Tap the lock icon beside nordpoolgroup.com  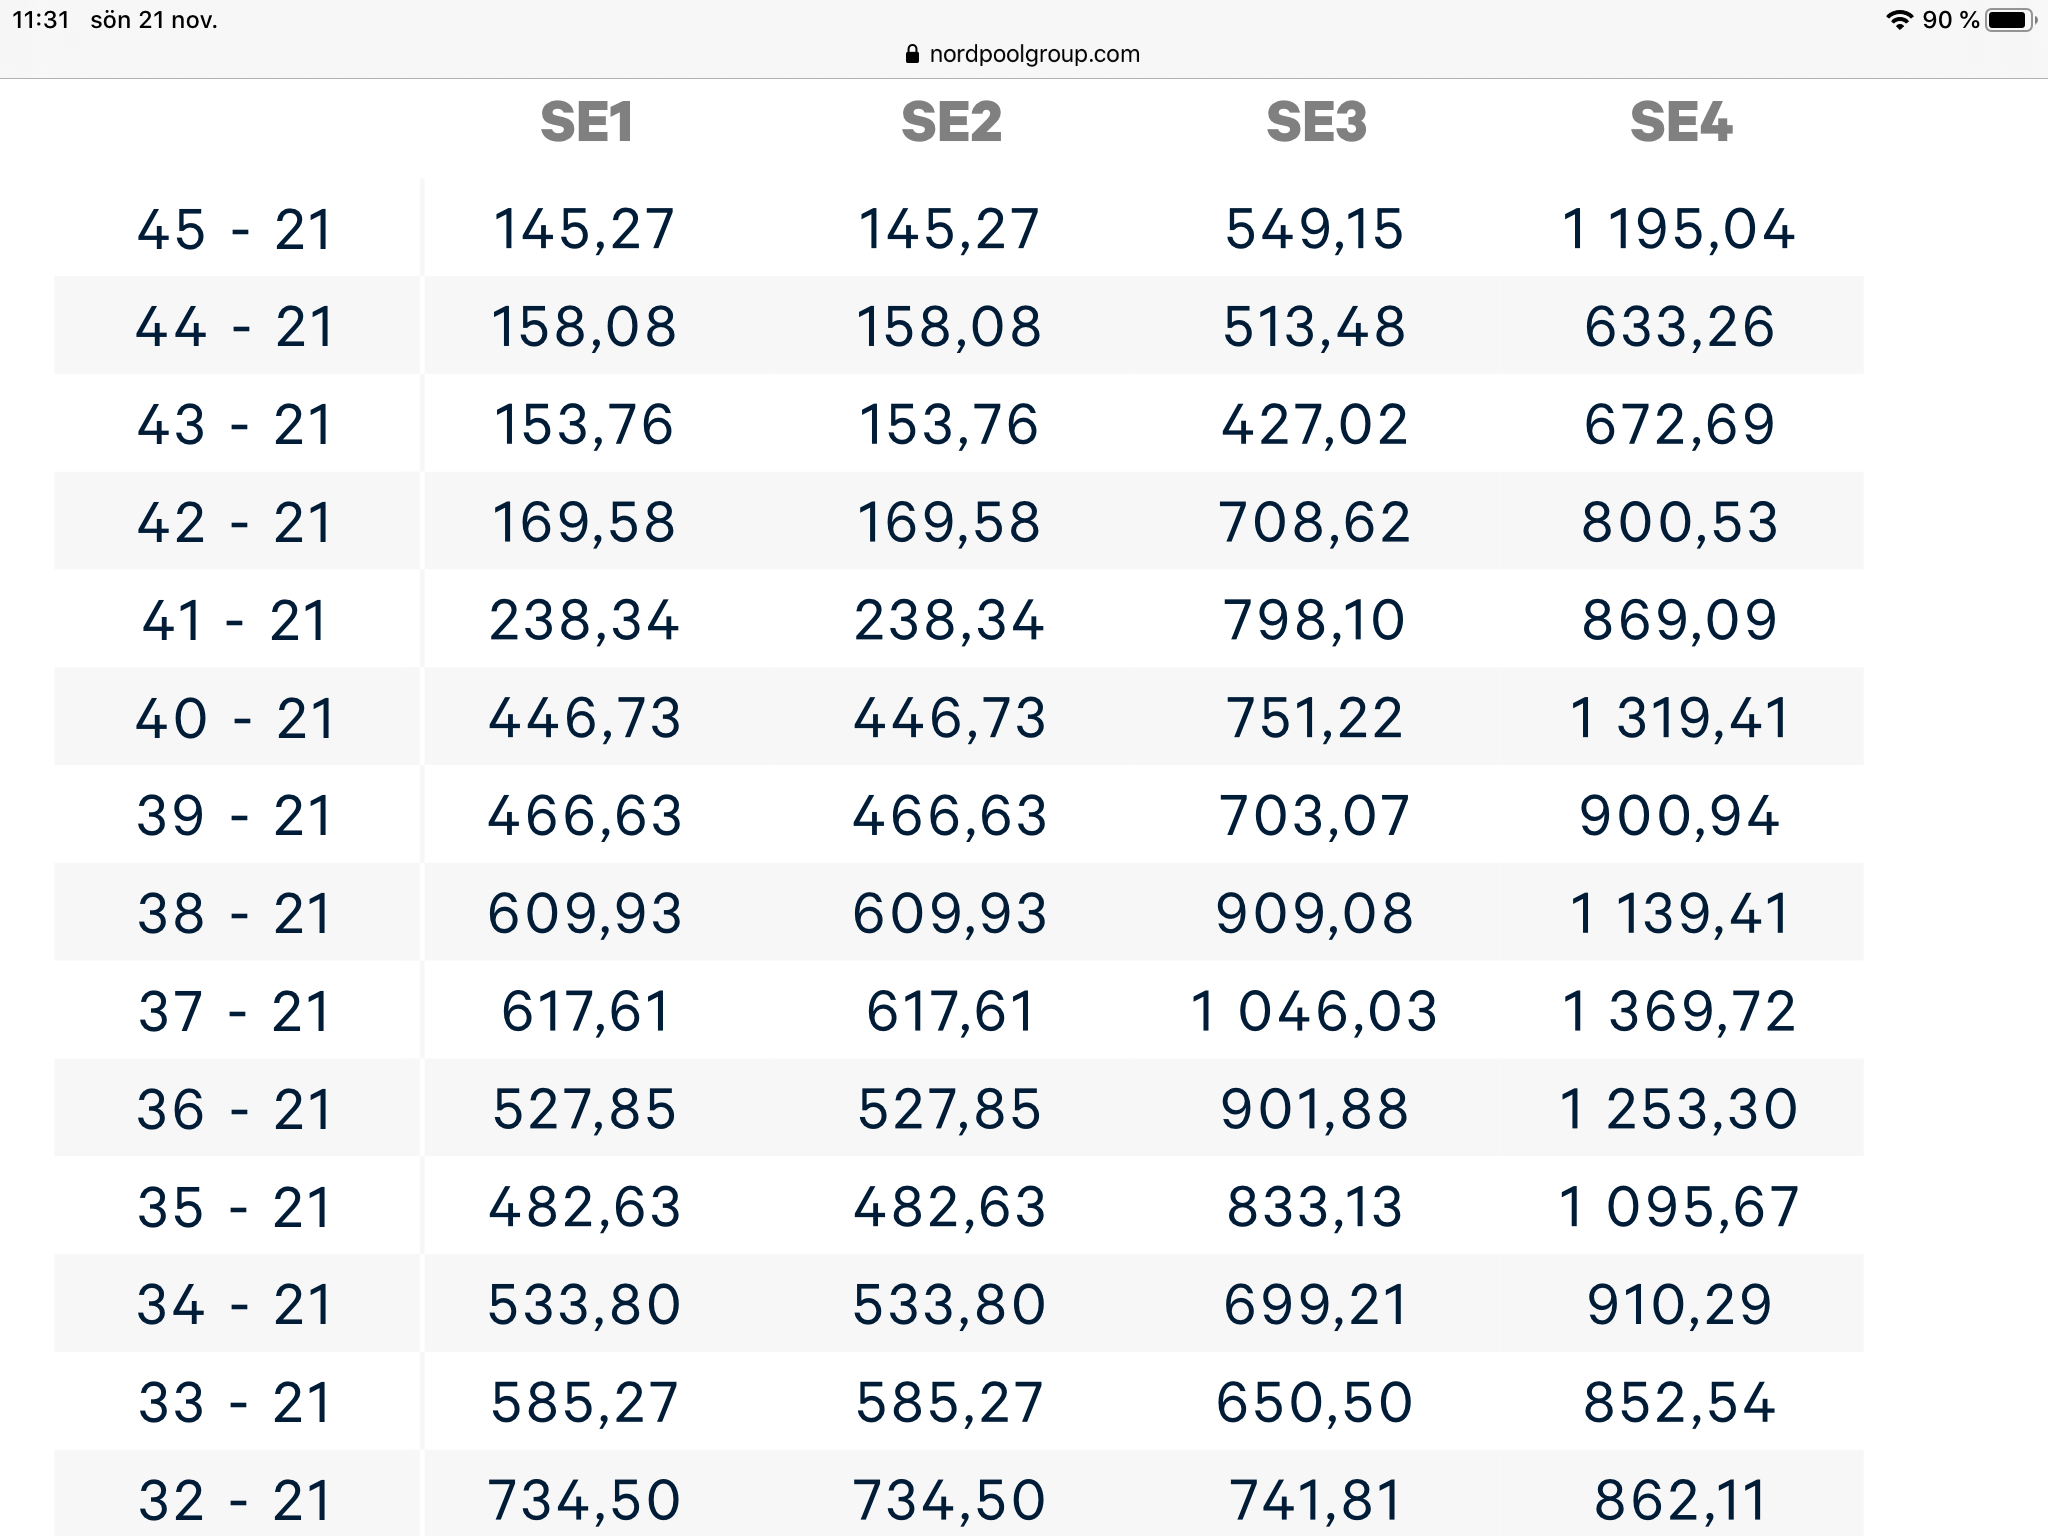911,54
